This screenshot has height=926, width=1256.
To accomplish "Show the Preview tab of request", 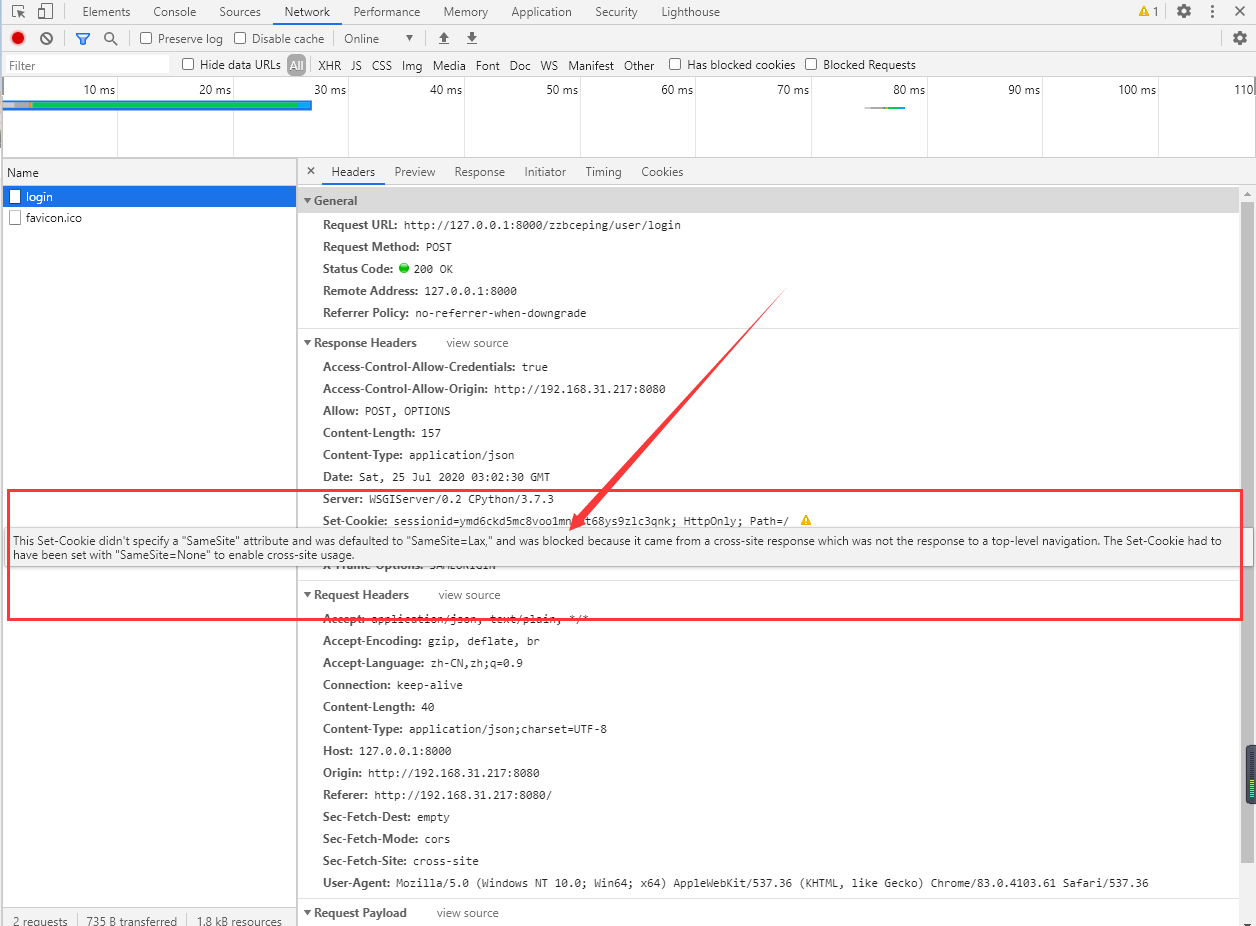I will tap(415, 172).
